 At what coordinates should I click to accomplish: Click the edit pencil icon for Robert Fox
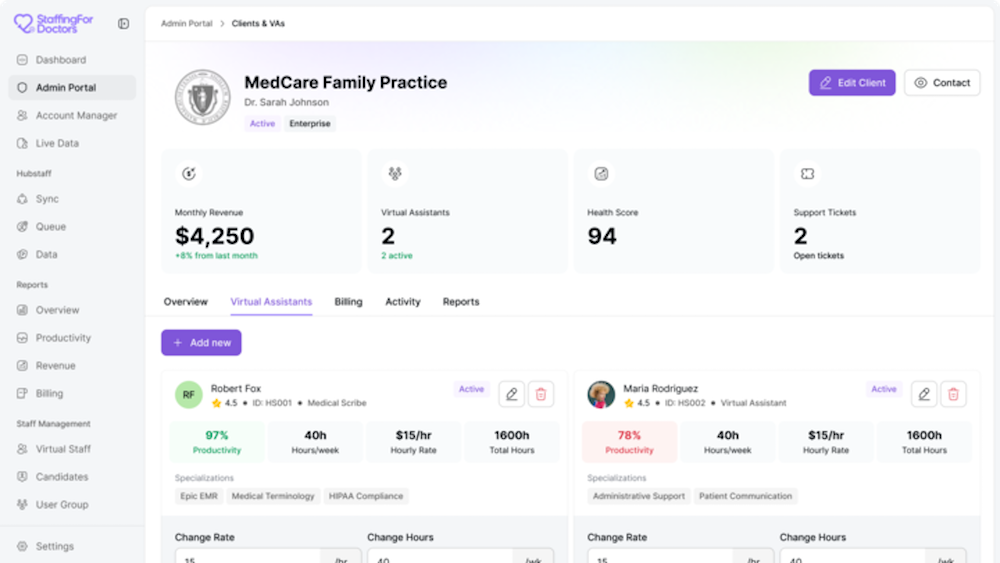click(x=512, y=394)
